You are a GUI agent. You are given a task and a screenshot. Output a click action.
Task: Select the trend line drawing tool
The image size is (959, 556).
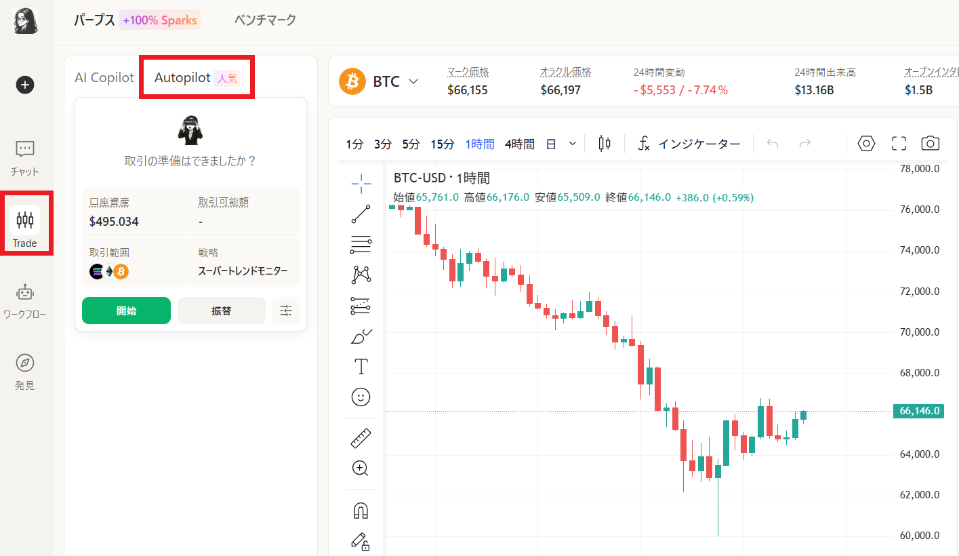(361, 212)
